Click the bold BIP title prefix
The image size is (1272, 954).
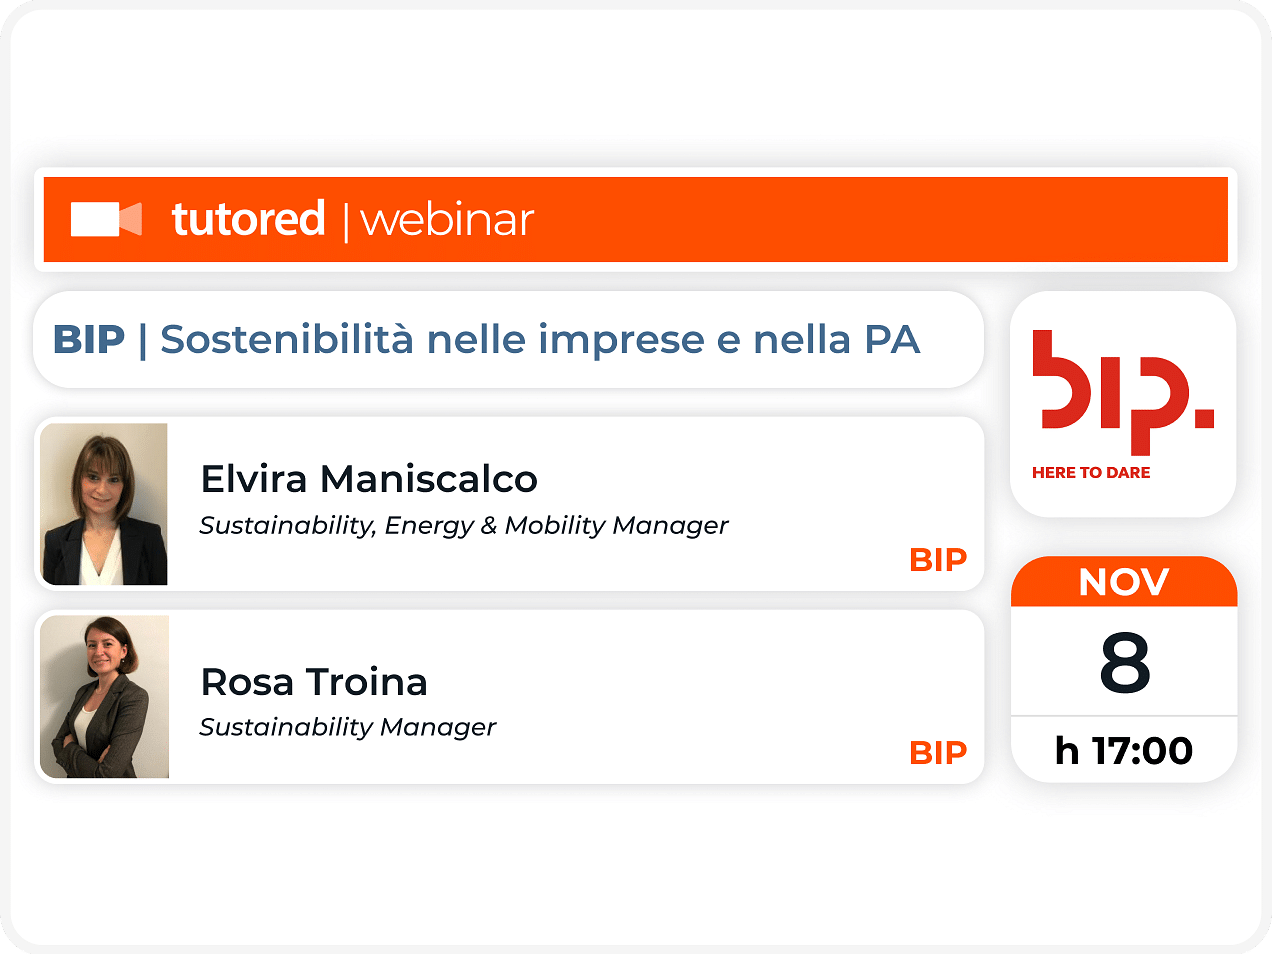pyautogui.click(x=89, y=340)
